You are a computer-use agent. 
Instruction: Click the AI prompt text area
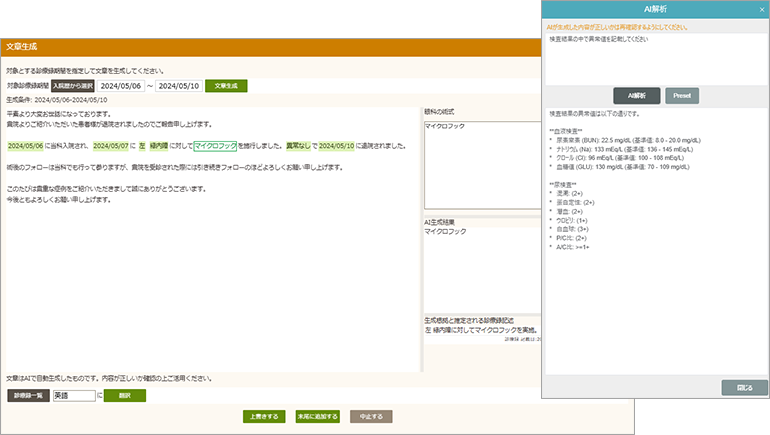click(656, 59)
